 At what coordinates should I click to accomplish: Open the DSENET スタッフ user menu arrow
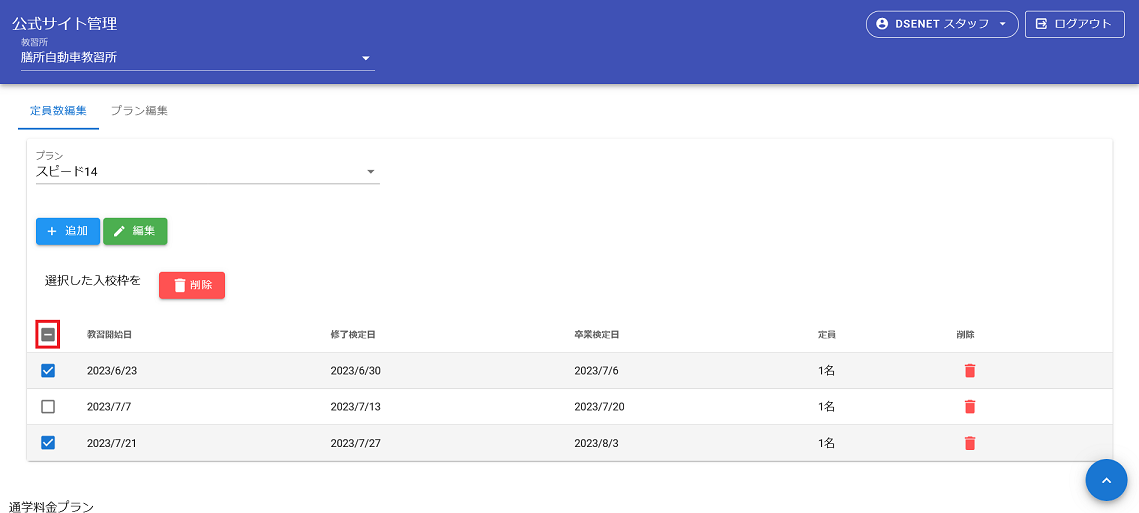tap(1002, 24)
